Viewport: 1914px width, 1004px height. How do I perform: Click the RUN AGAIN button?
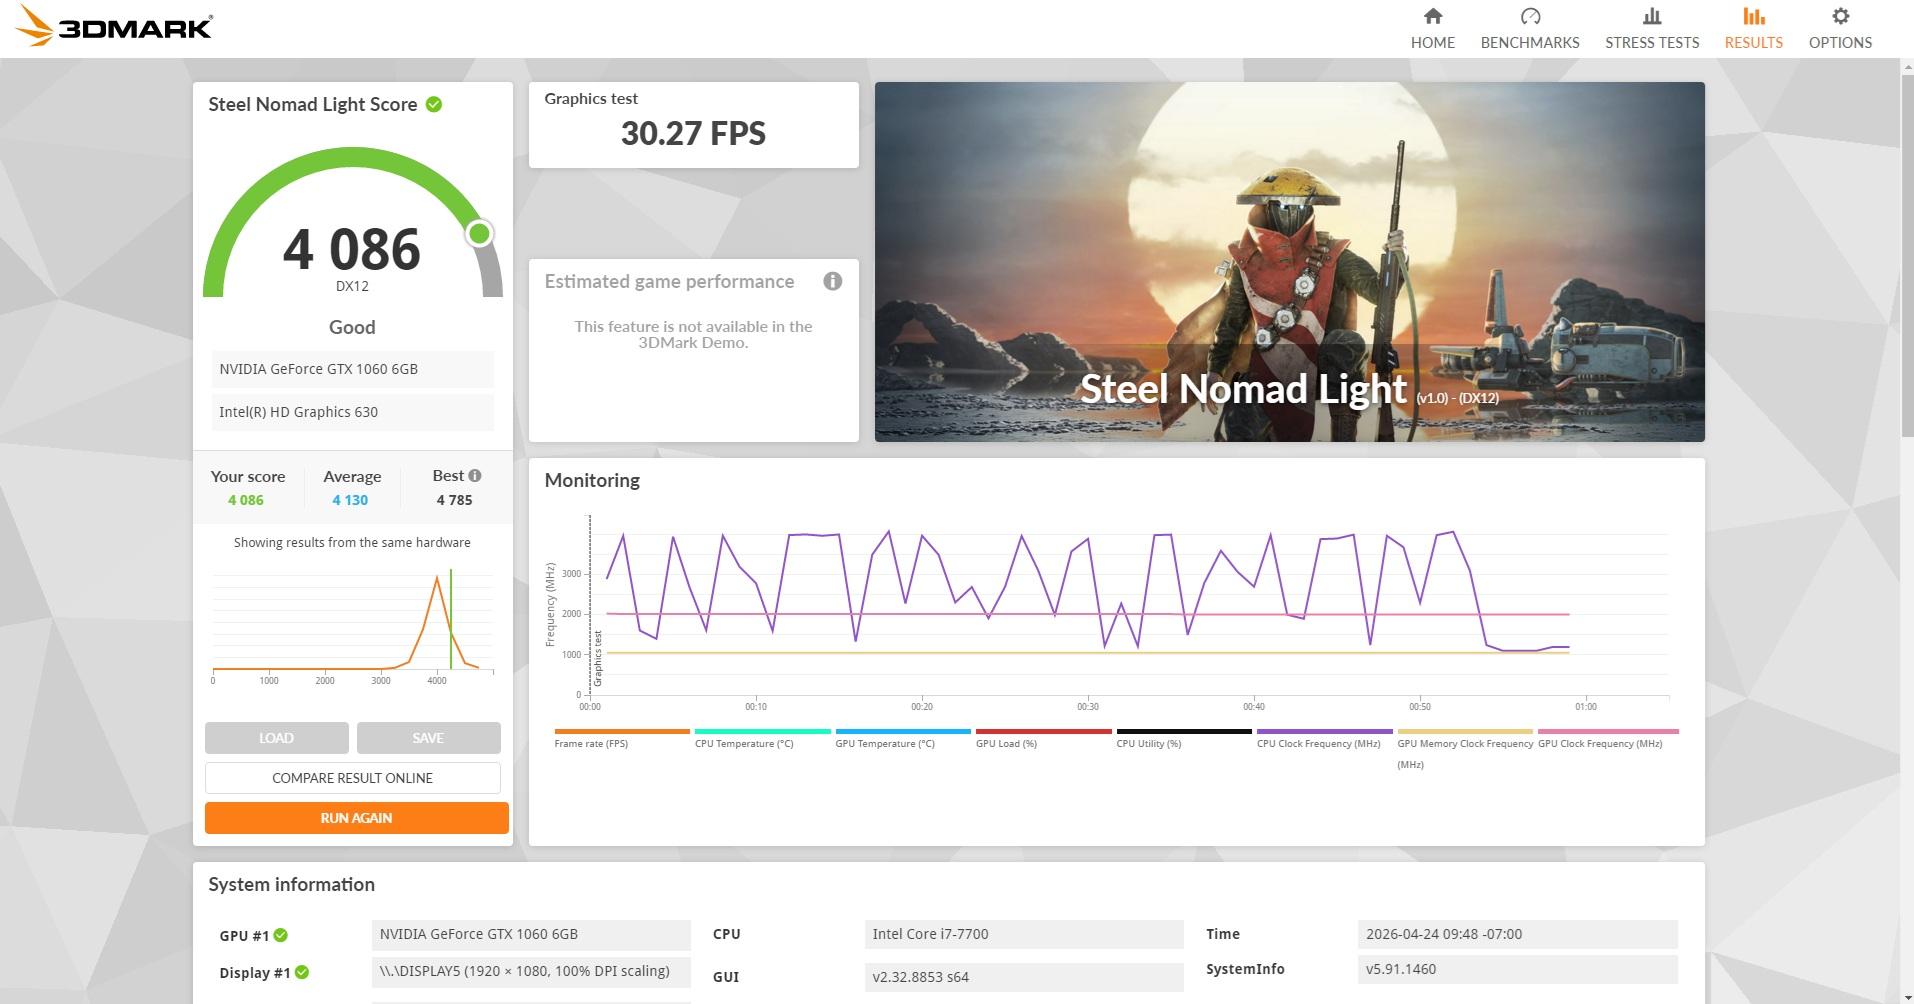coord(356,818)
